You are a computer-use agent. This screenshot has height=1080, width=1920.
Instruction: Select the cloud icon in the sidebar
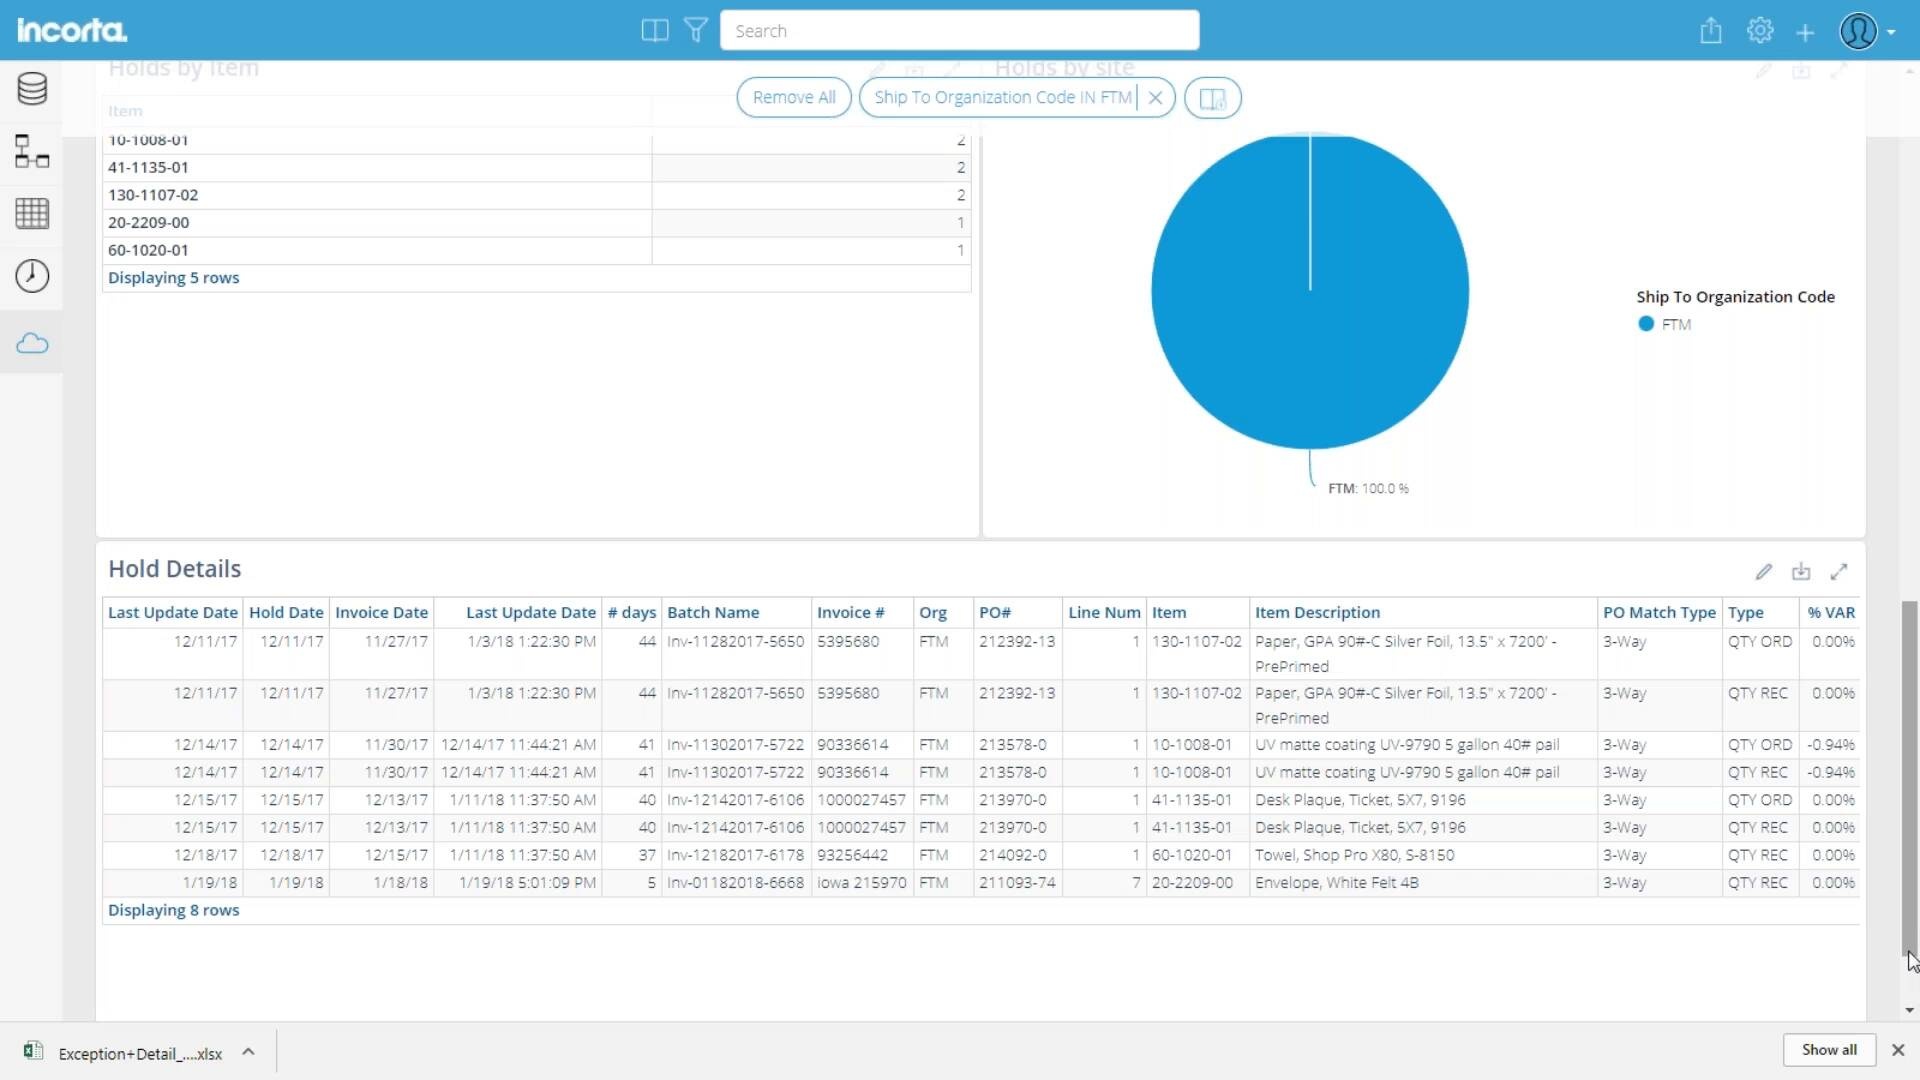point(31,343)
